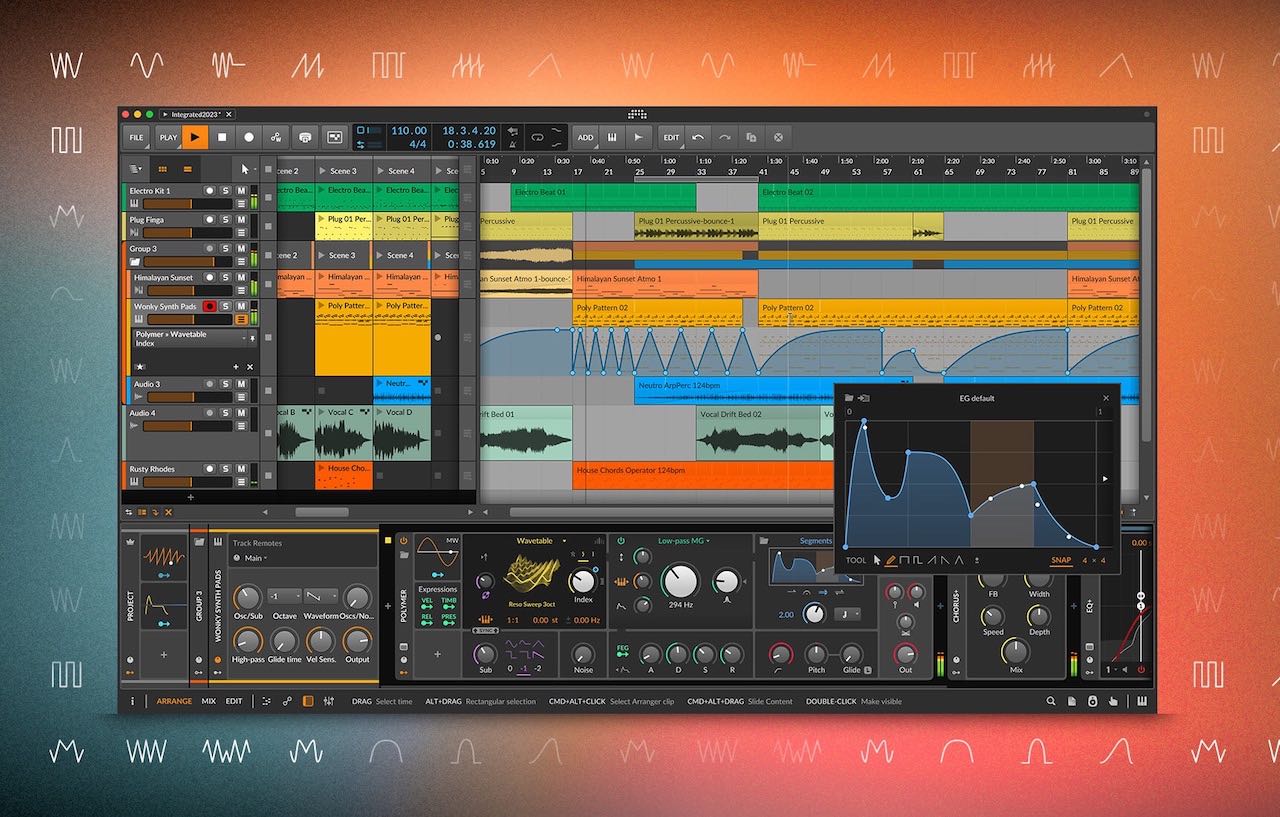Viewport: 1280px width, 817px height.
Task: Launch Scene 4 in the clip launcher header
Action: click(380, 171)
